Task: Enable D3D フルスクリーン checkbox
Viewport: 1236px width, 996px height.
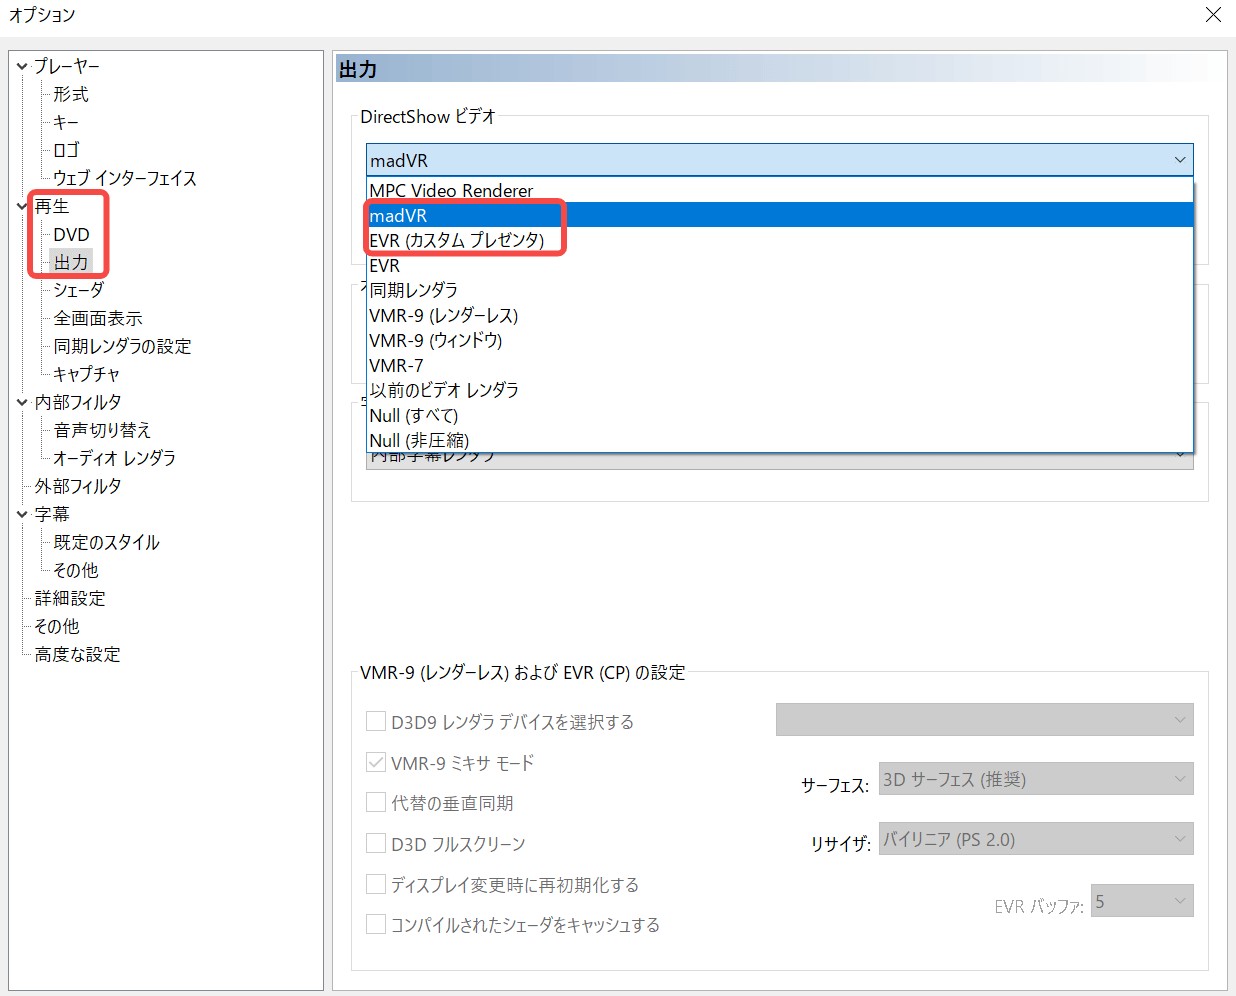Action: point(376,844)
